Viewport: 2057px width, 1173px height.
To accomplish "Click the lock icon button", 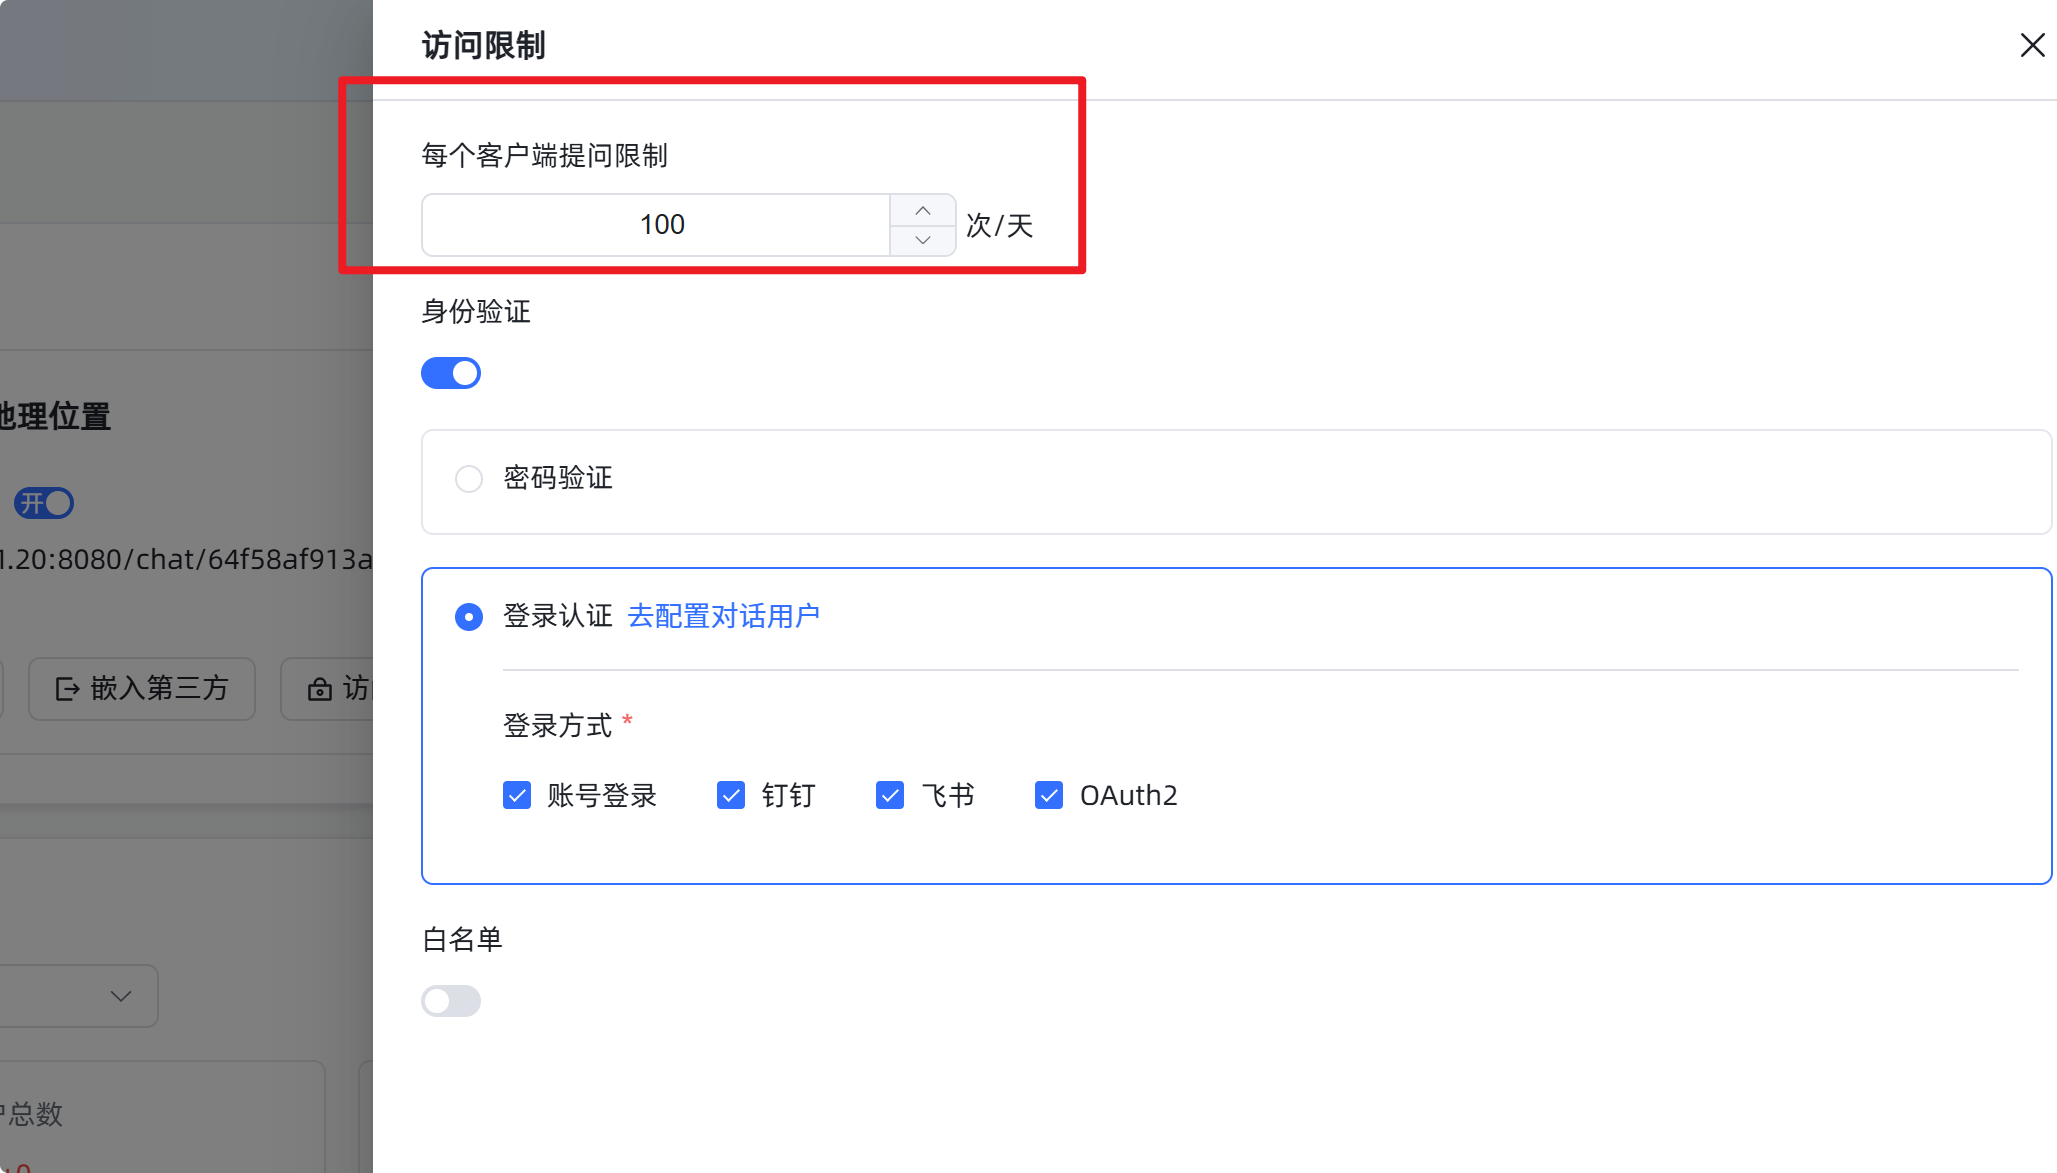I will pyautogui.click(x=320, y=689).
